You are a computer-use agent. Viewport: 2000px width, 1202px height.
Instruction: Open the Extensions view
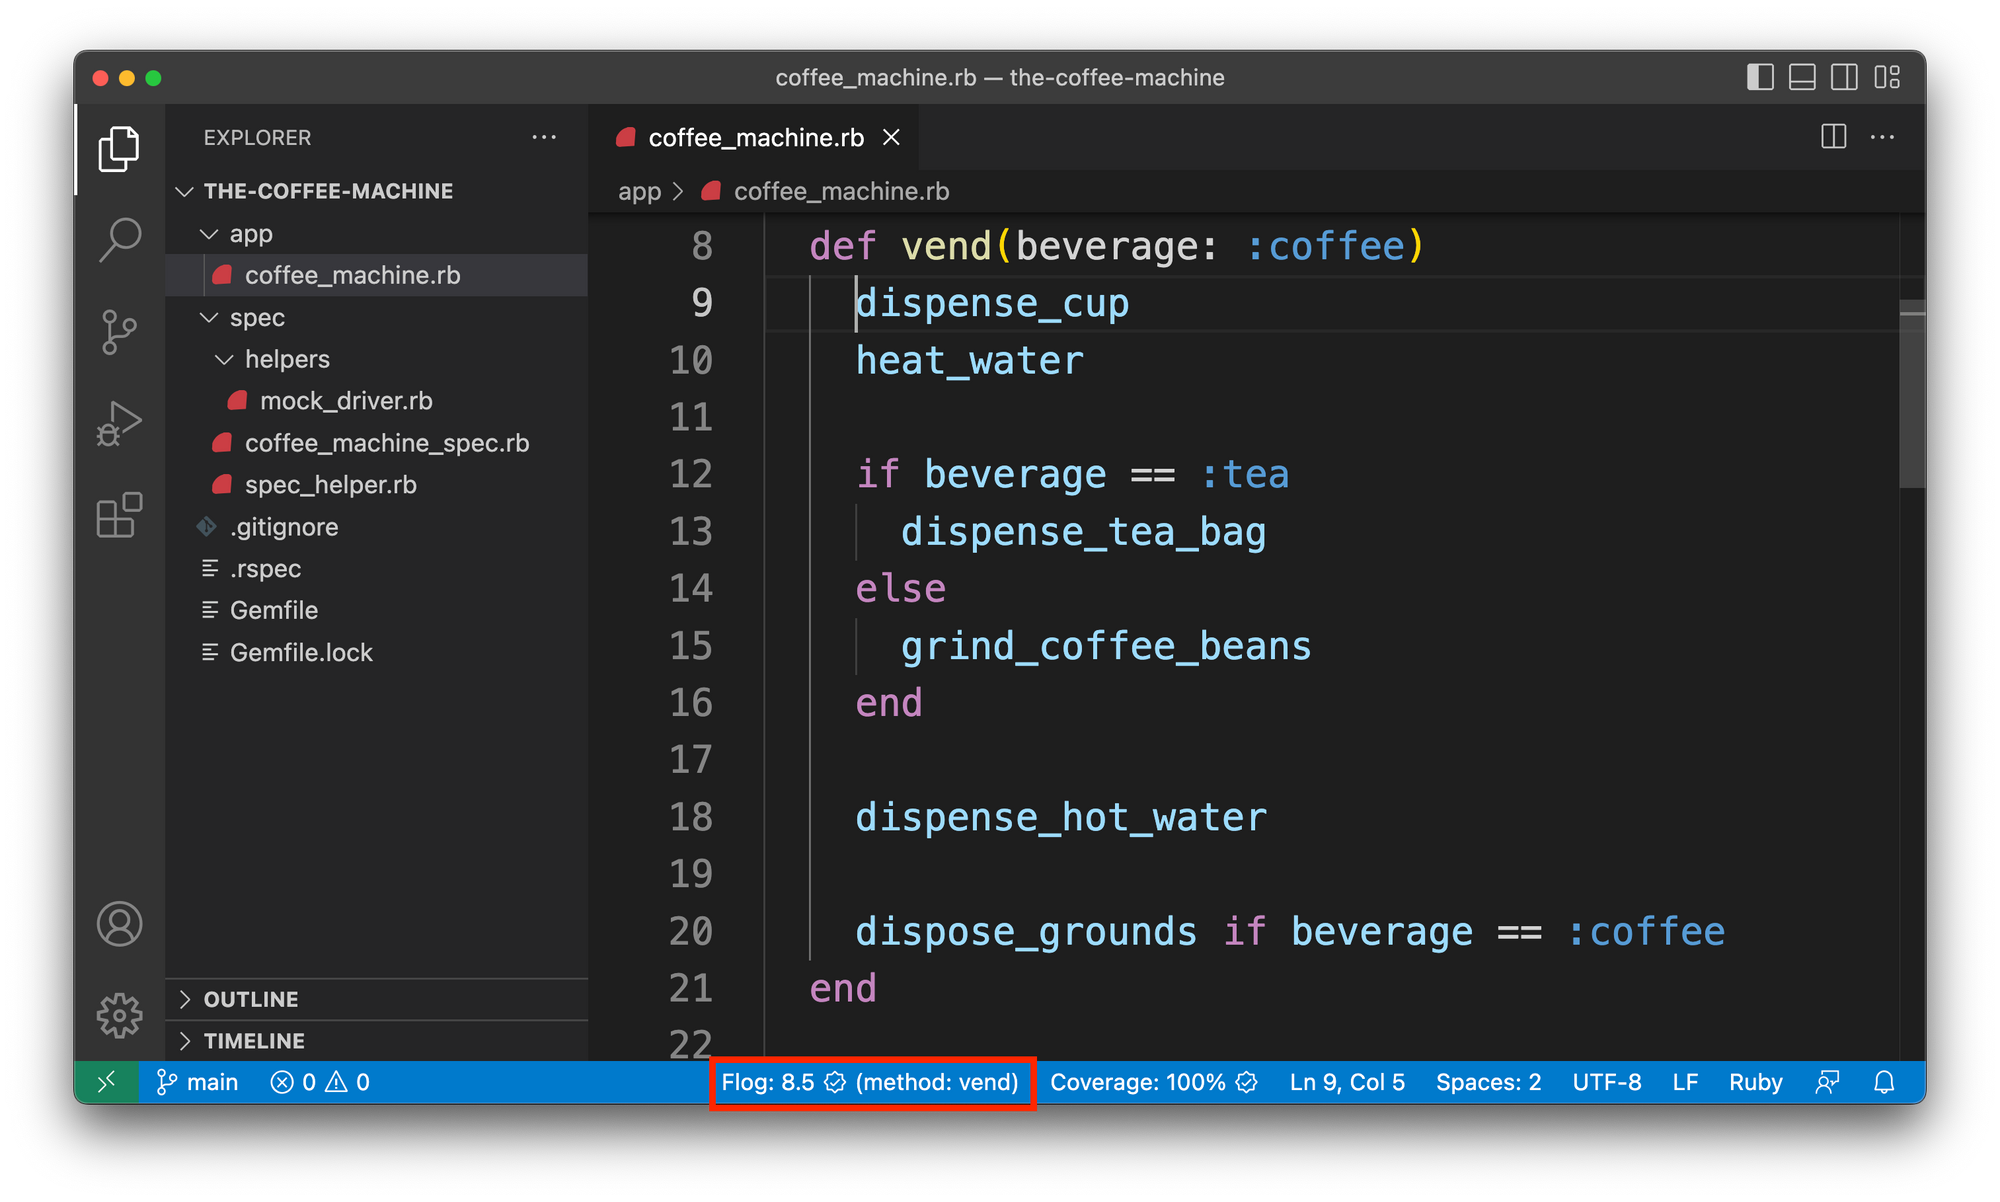point(120,516)
